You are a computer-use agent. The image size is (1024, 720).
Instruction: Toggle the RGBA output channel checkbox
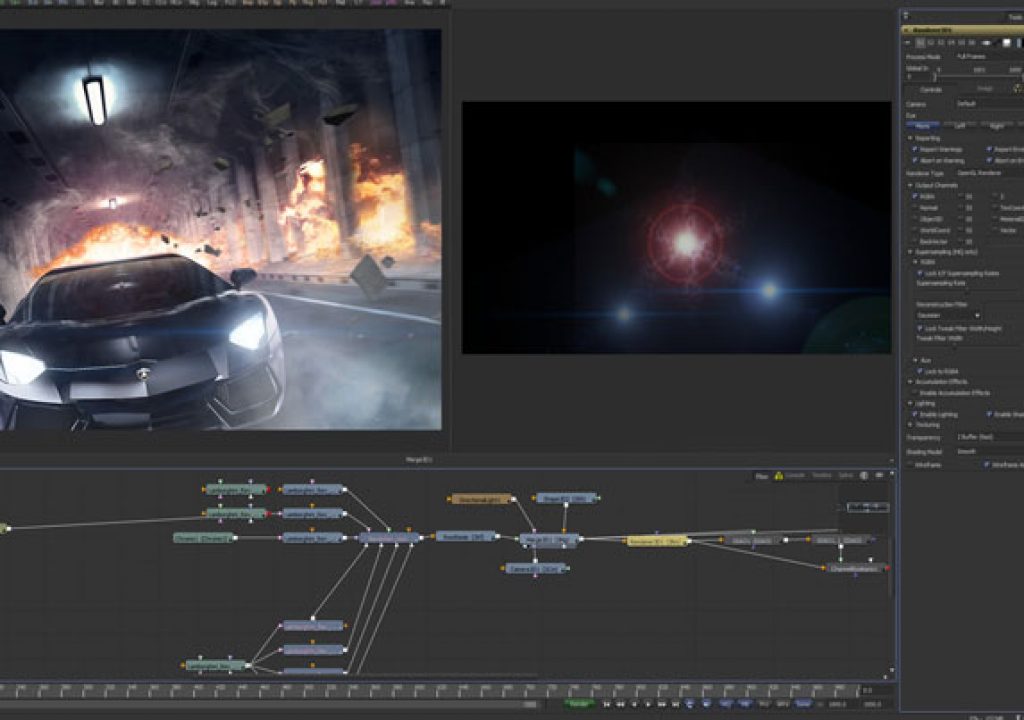pyautogui.click(x=915, y=196)
